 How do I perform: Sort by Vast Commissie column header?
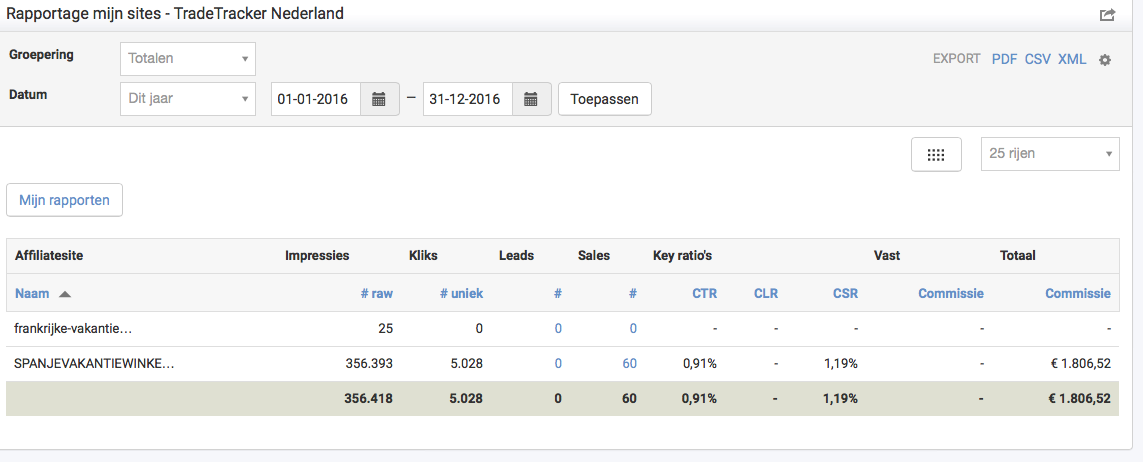[x=951, y=294]
